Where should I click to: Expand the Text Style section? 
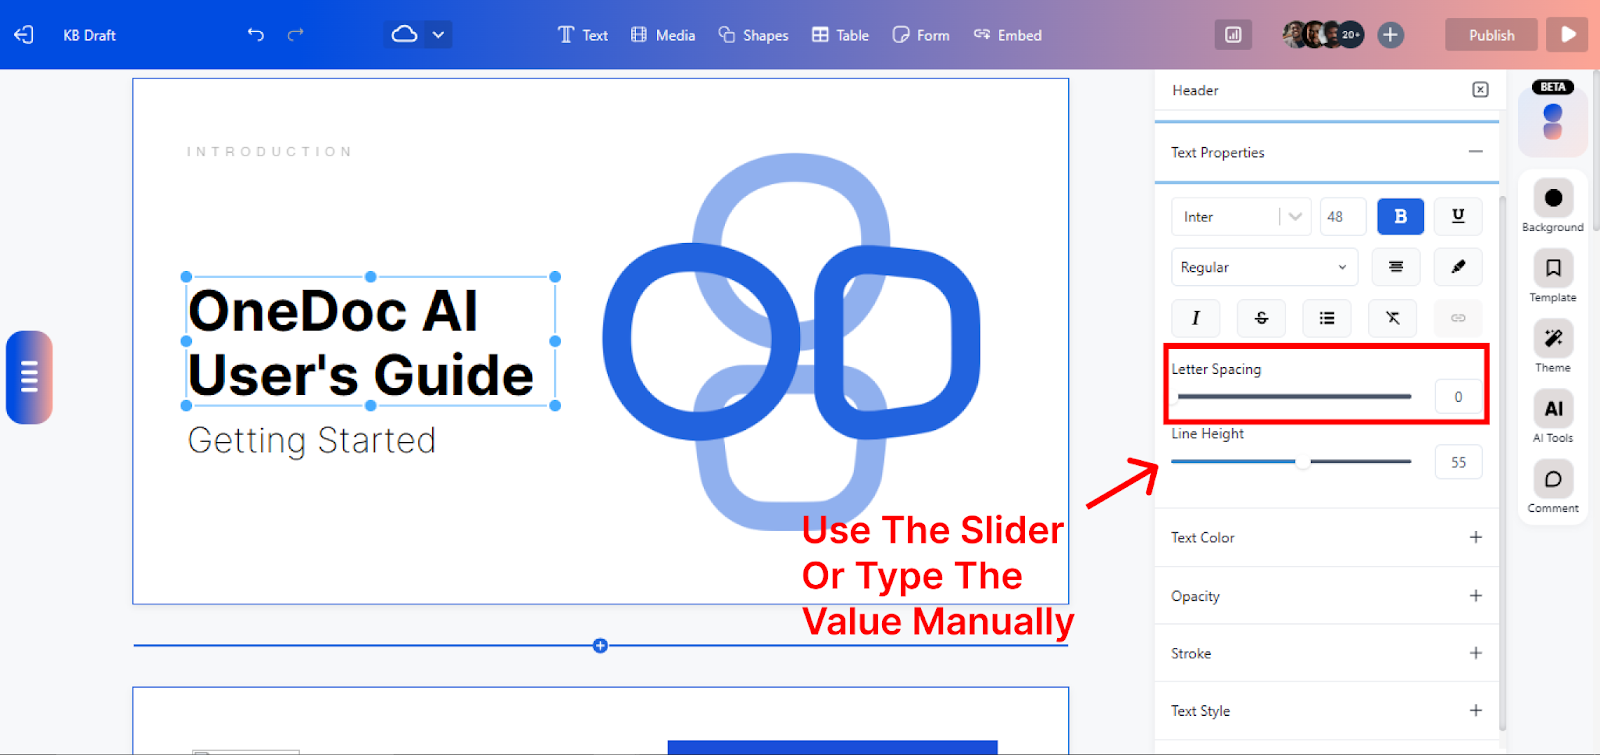1475,711
